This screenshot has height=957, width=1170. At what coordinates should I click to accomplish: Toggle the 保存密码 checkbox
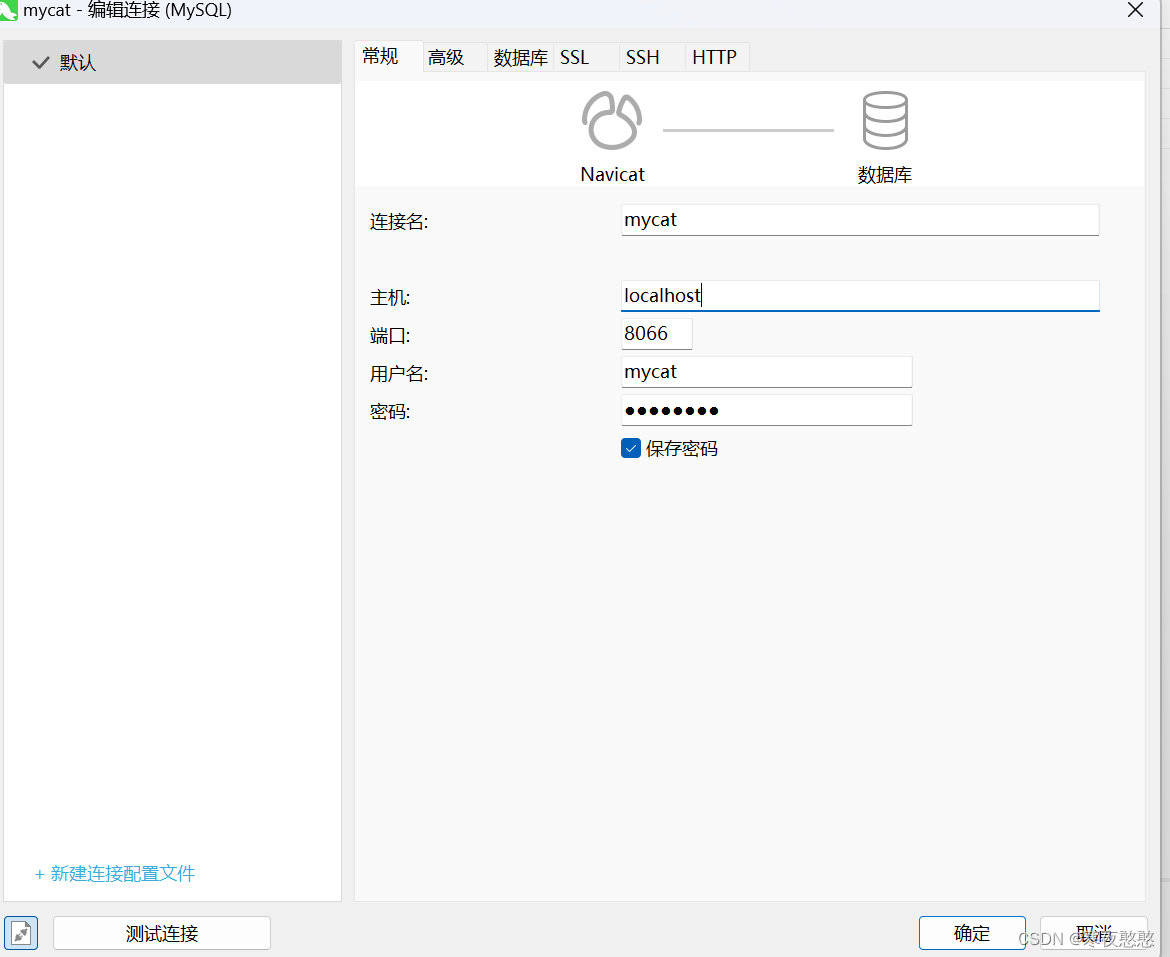631,448
